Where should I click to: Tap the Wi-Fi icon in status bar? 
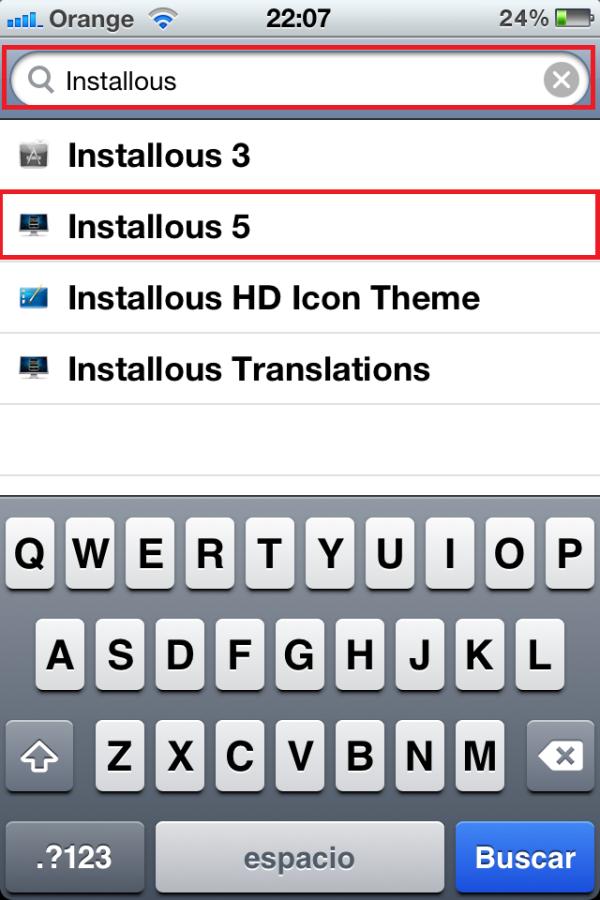tap(161, 18)
